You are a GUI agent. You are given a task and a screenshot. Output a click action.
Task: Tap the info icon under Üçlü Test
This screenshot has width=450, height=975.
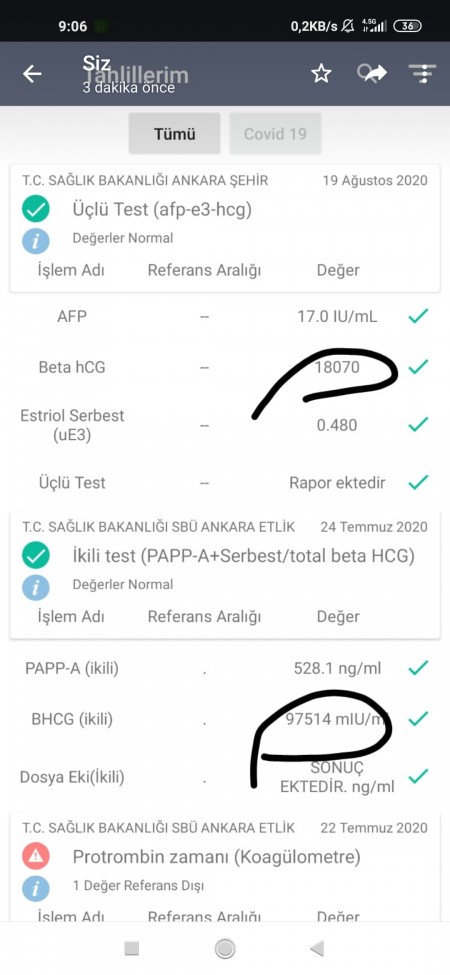(x=35, y=240)
